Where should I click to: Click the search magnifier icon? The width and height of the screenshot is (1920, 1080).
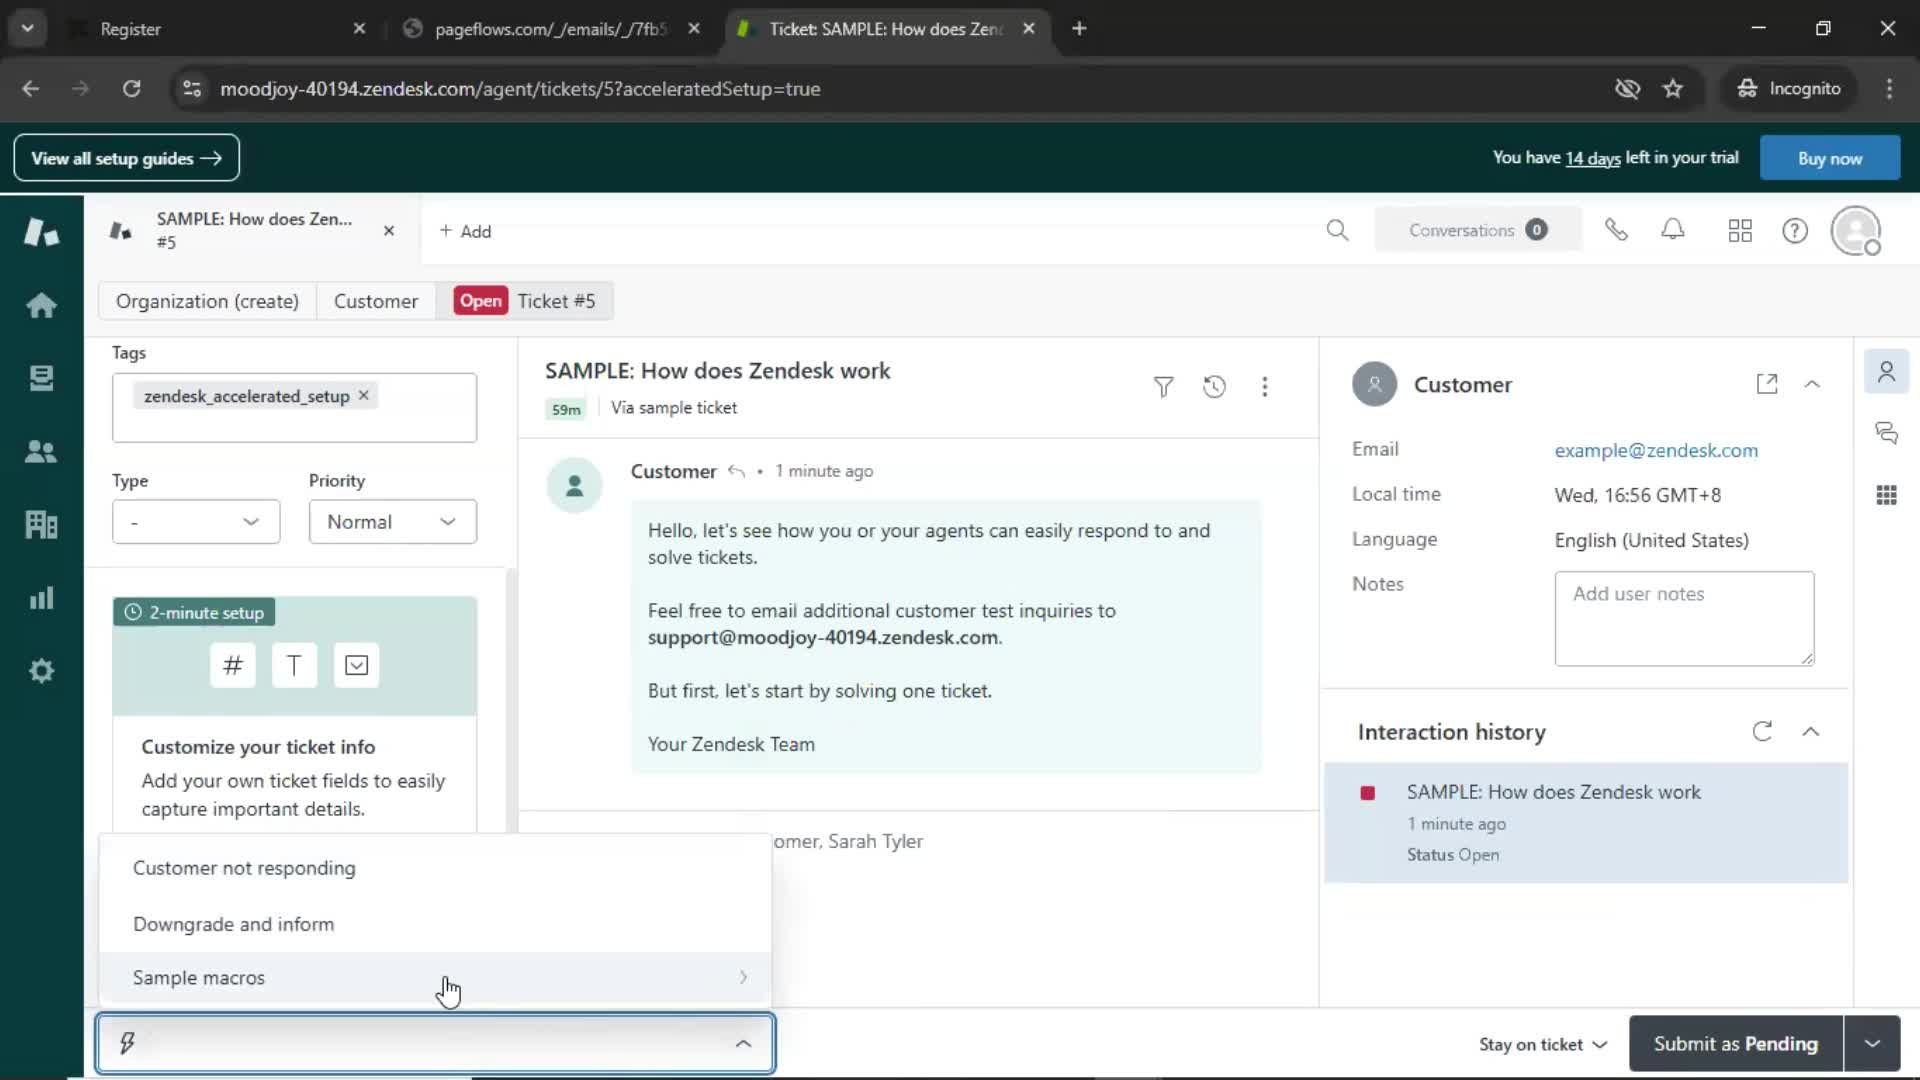(x=1337, y=231)
